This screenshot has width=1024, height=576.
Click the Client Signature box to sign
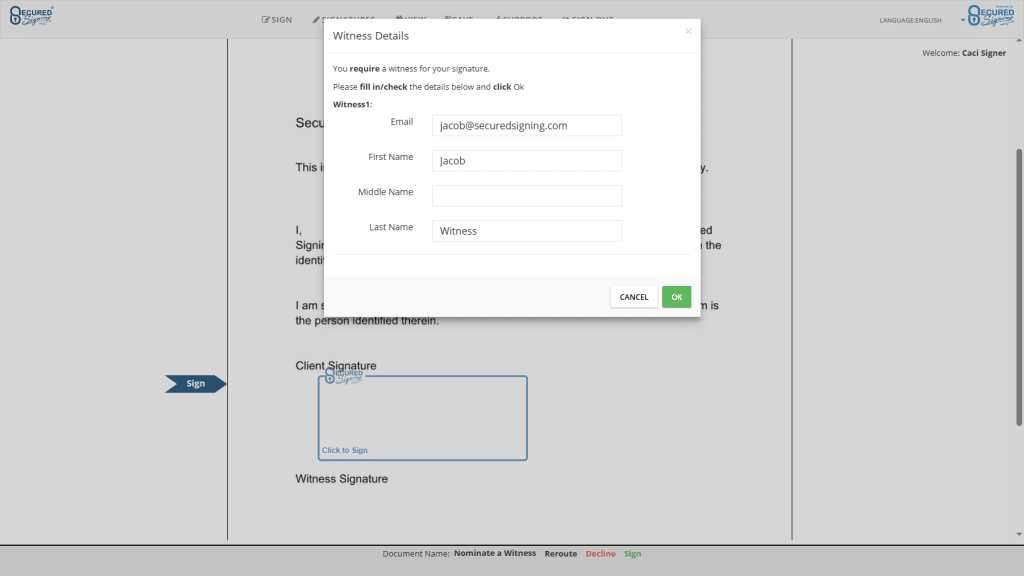[422, 418]
